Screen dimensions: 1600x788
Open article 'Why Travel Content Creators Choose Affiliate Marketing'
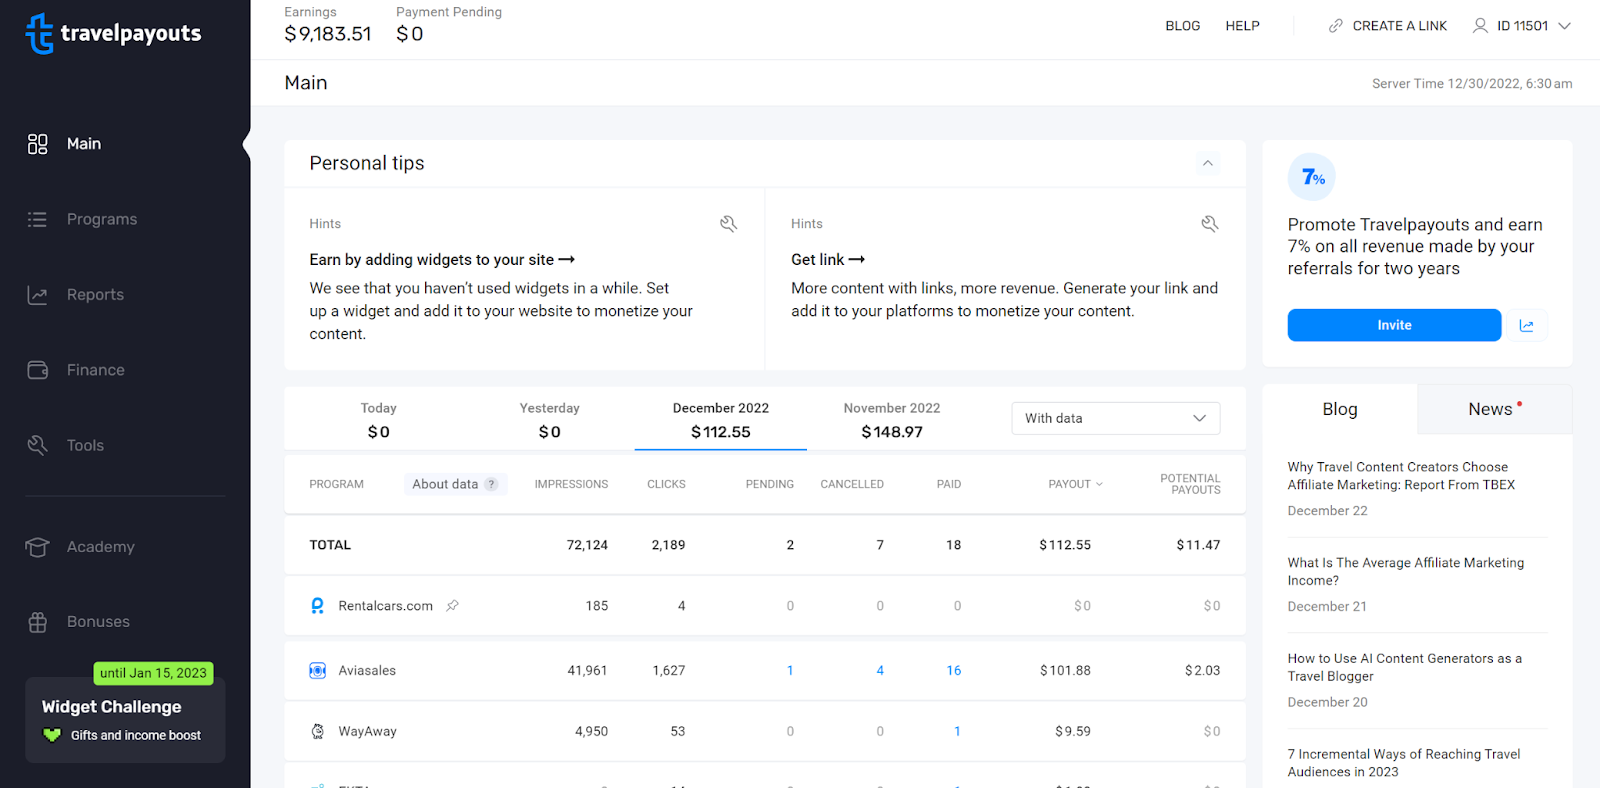(1401, 476)
